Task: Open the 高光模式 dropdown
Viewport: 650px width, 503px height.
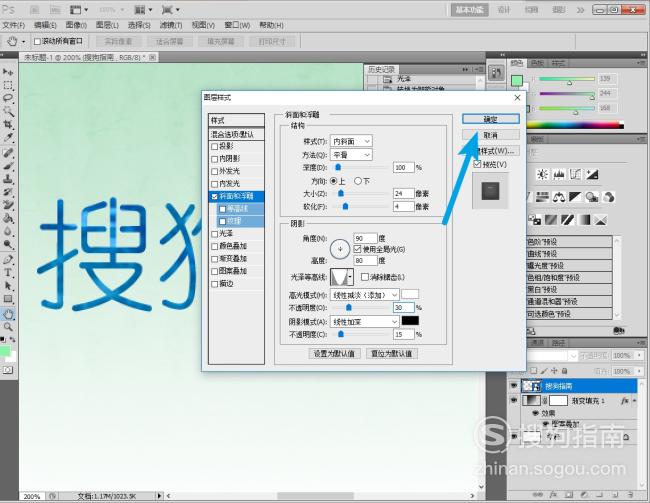Action: click(x=364, y=295)
